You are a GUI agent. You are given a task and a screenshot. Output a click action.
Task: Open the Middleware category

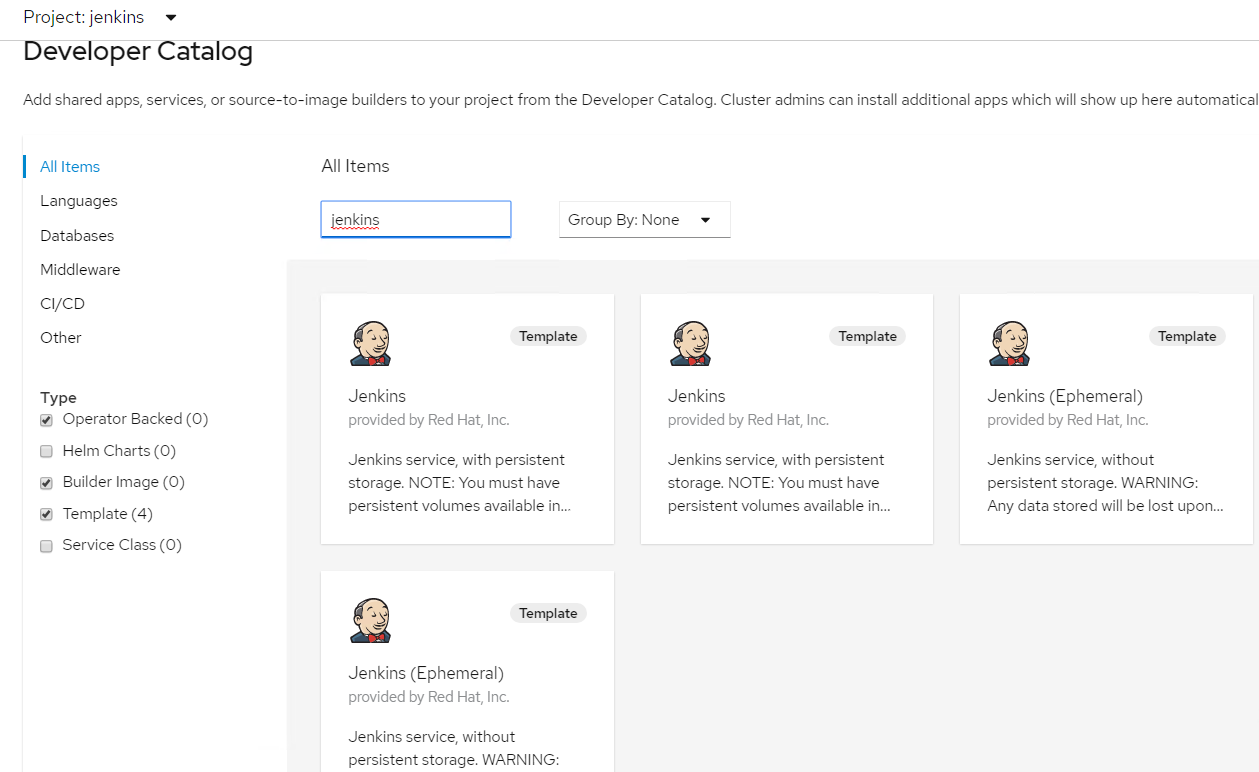(x=80, y=270)
